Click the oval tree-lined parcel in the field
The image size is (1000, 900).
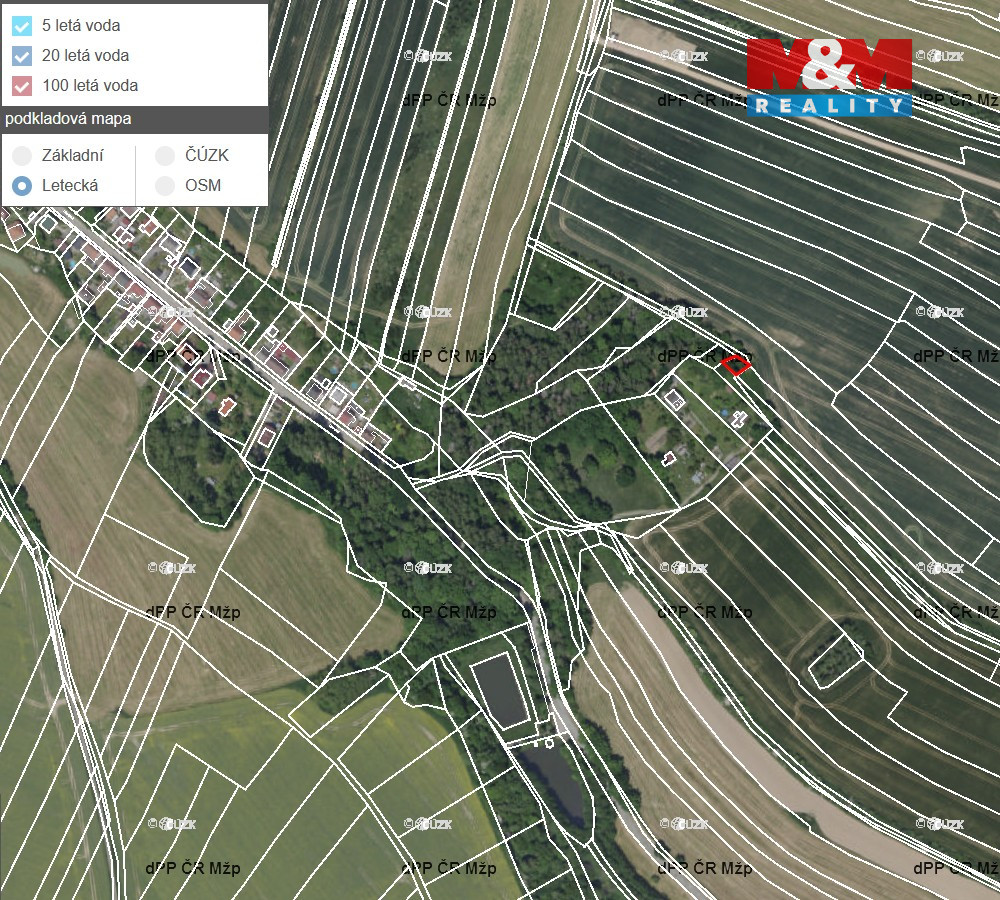pyautogui.click(x=835, y=655)
